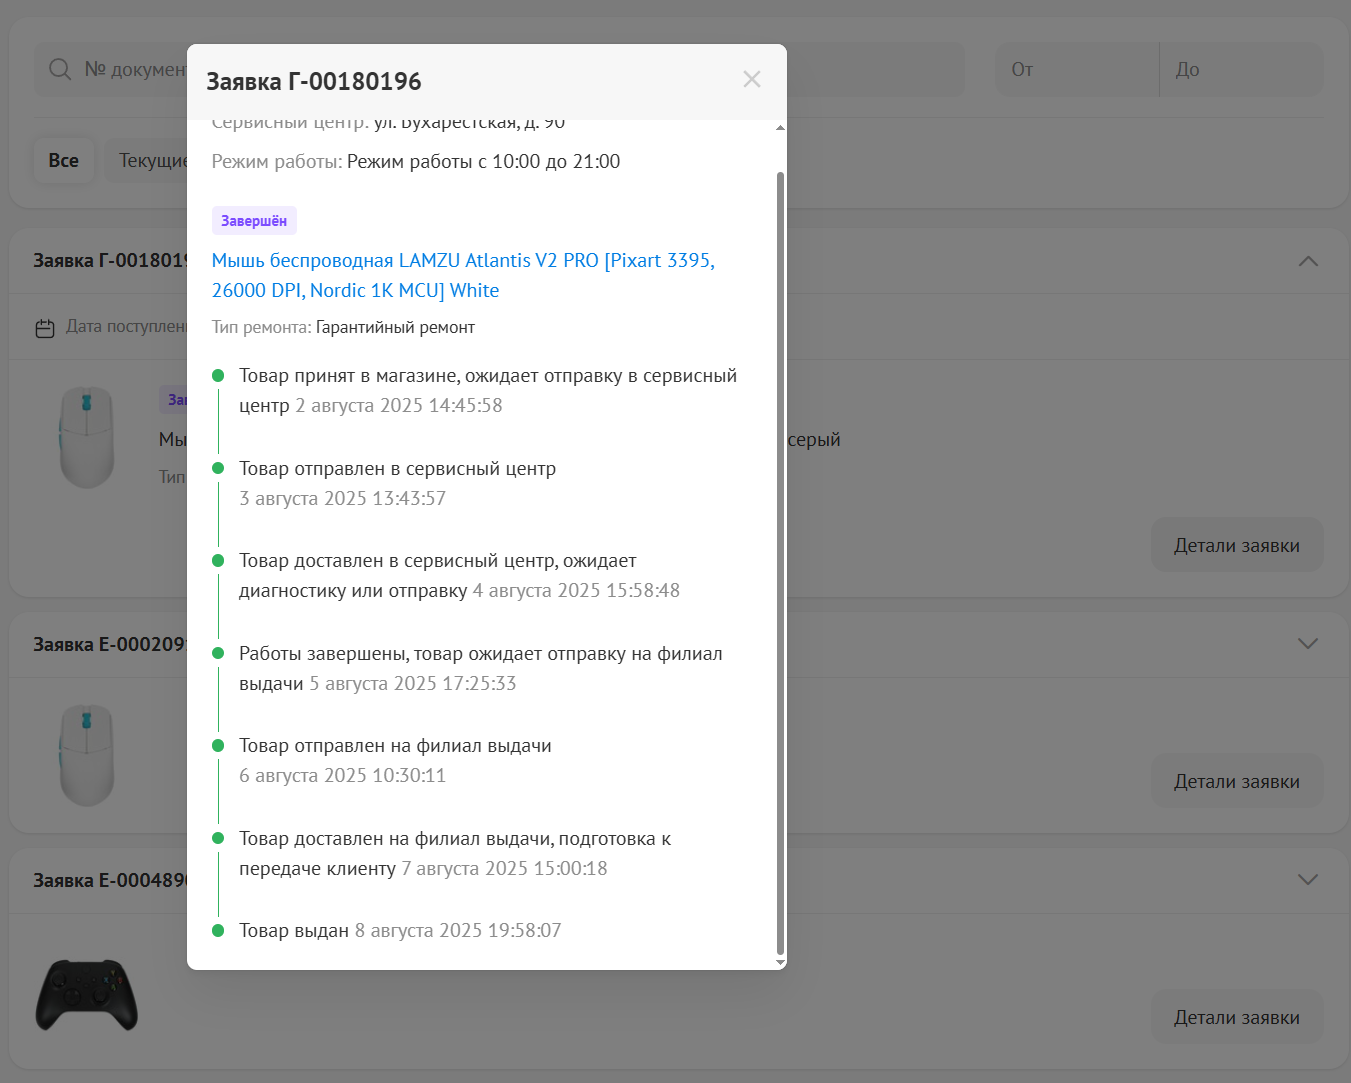Collapse the Заявка Г-0018019 section chevron
This screenshot has height=1083, width=1351.
click(1307, 261)
